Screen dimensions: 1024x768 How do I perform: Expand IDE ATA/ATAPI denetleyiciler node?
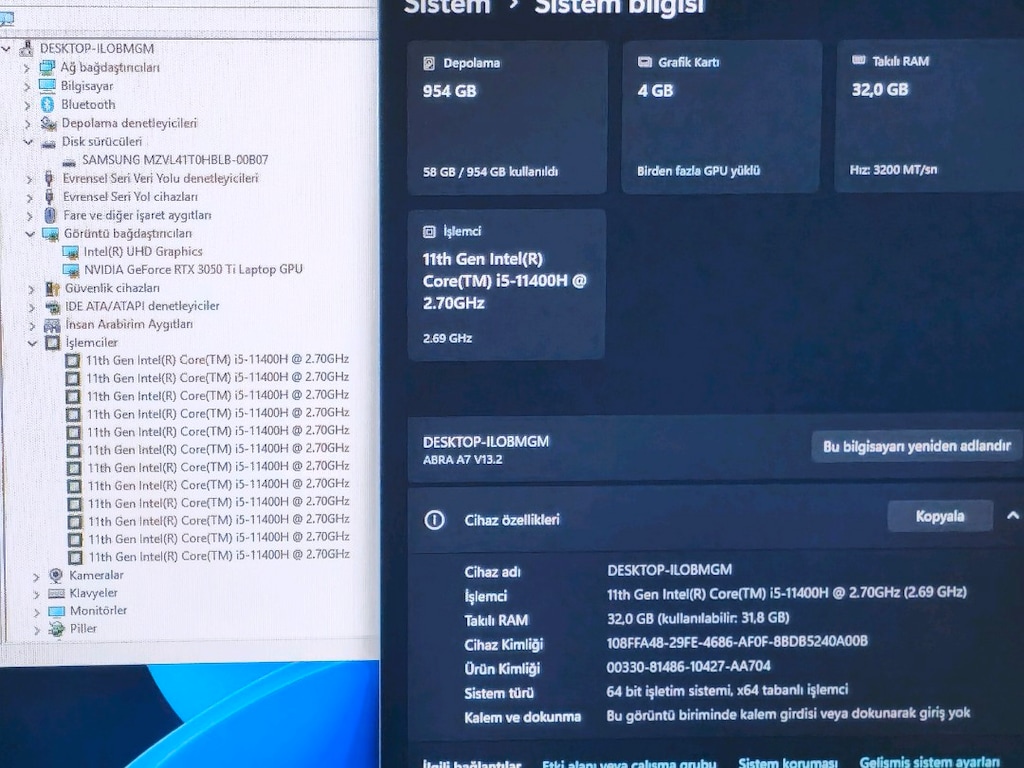tap(31, 306)
